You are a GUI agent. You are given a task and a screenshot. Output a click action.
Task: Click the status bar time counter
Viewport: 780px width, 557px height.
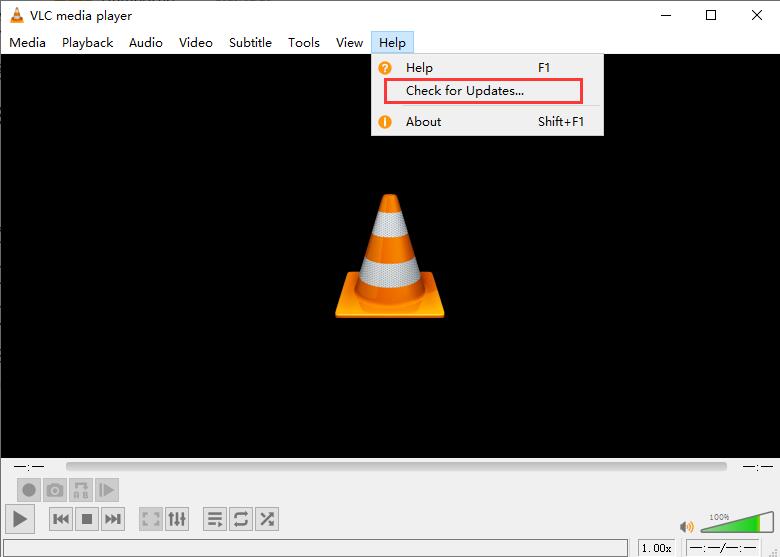pos(723,548)
